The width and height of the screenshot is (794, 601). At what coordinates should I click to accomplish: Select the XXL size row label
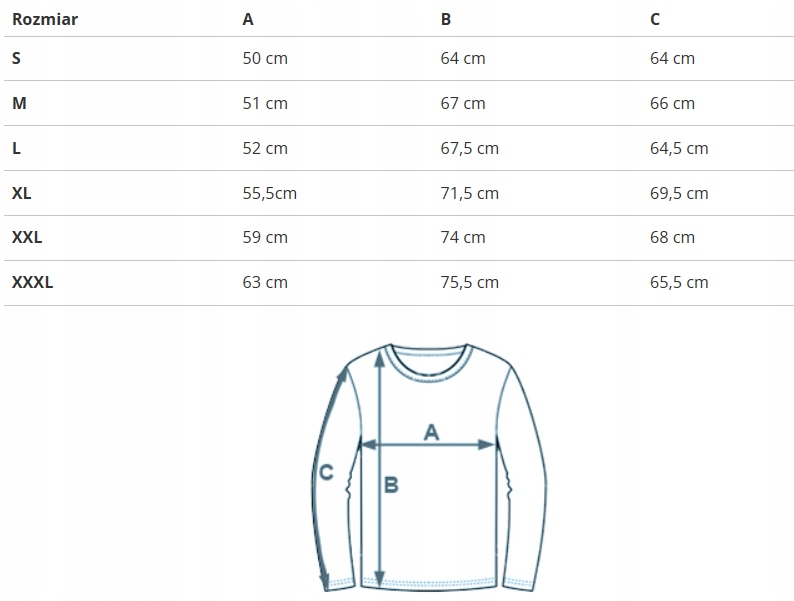coord(27,238)
